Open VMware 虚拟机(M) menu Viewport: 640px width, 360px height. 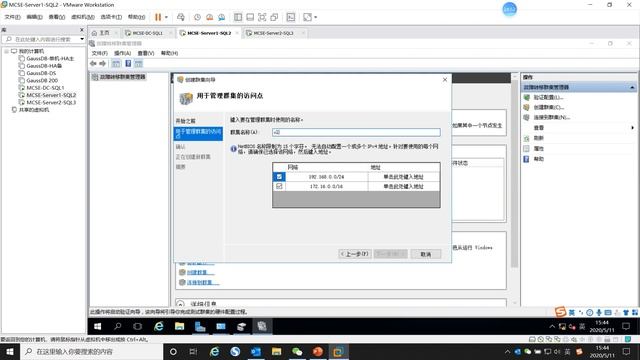(83, 17)
